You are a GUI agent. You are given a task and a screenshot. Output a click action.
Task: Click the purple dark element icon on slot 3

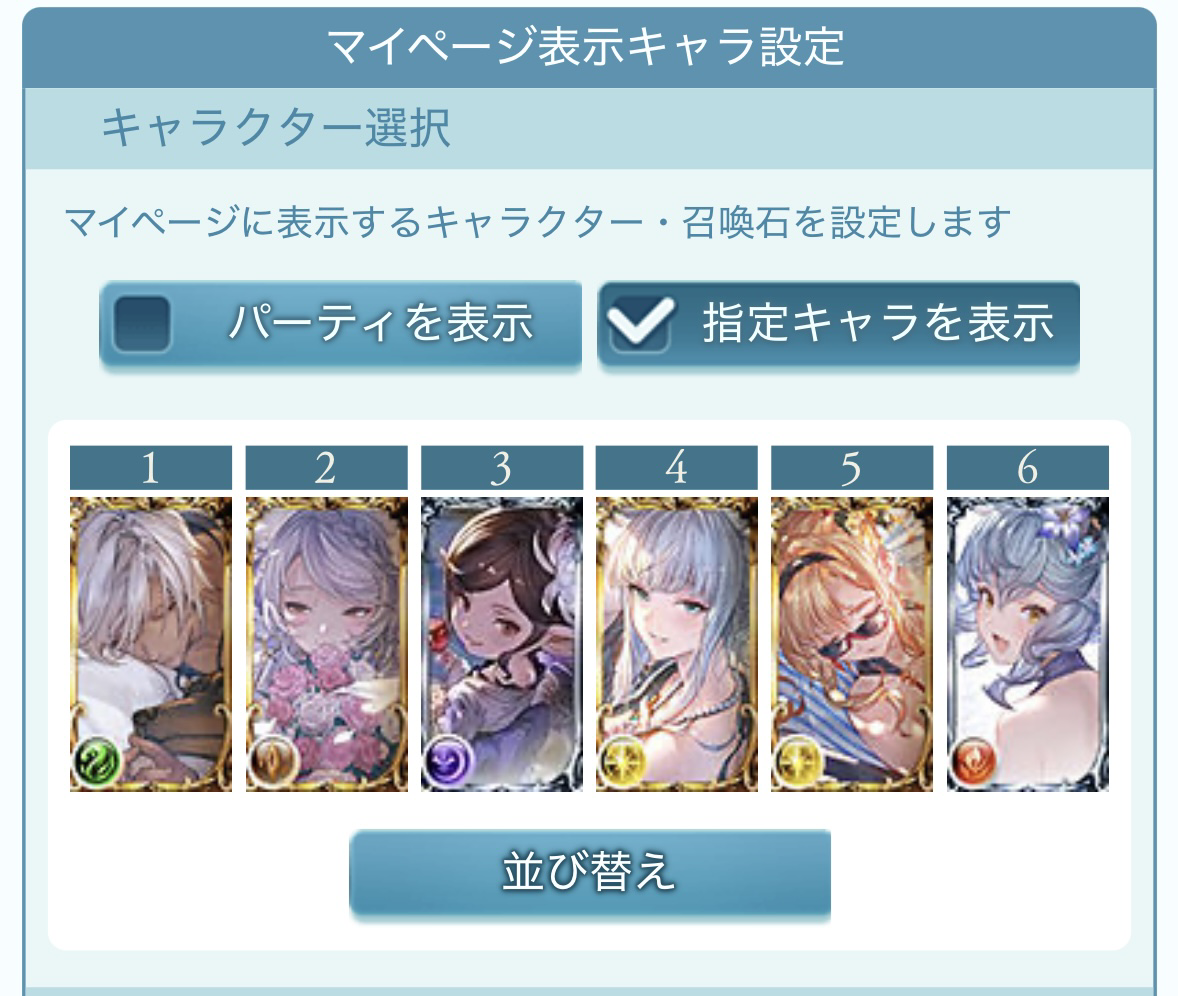[448, 762]
